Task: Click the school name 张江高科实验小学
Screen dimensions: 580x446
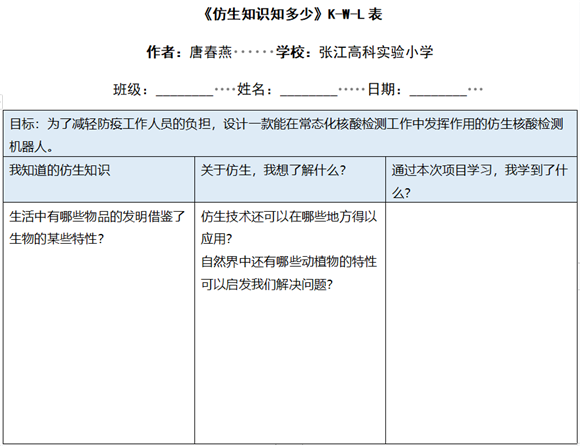Action: click(x=376, y=52)
